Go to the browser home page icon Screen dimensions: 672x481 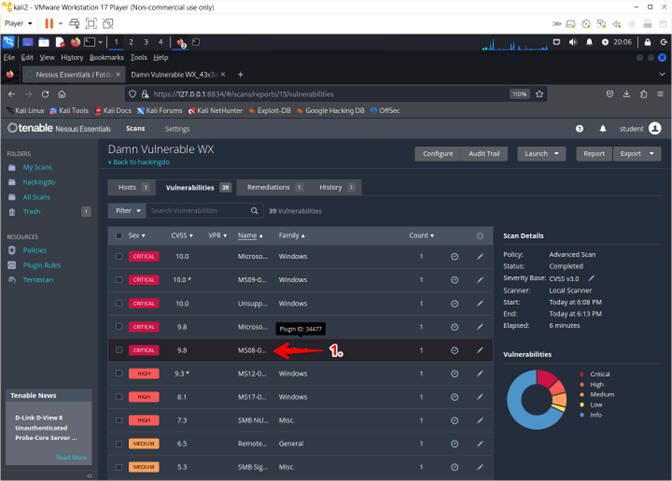coord(62,94)
